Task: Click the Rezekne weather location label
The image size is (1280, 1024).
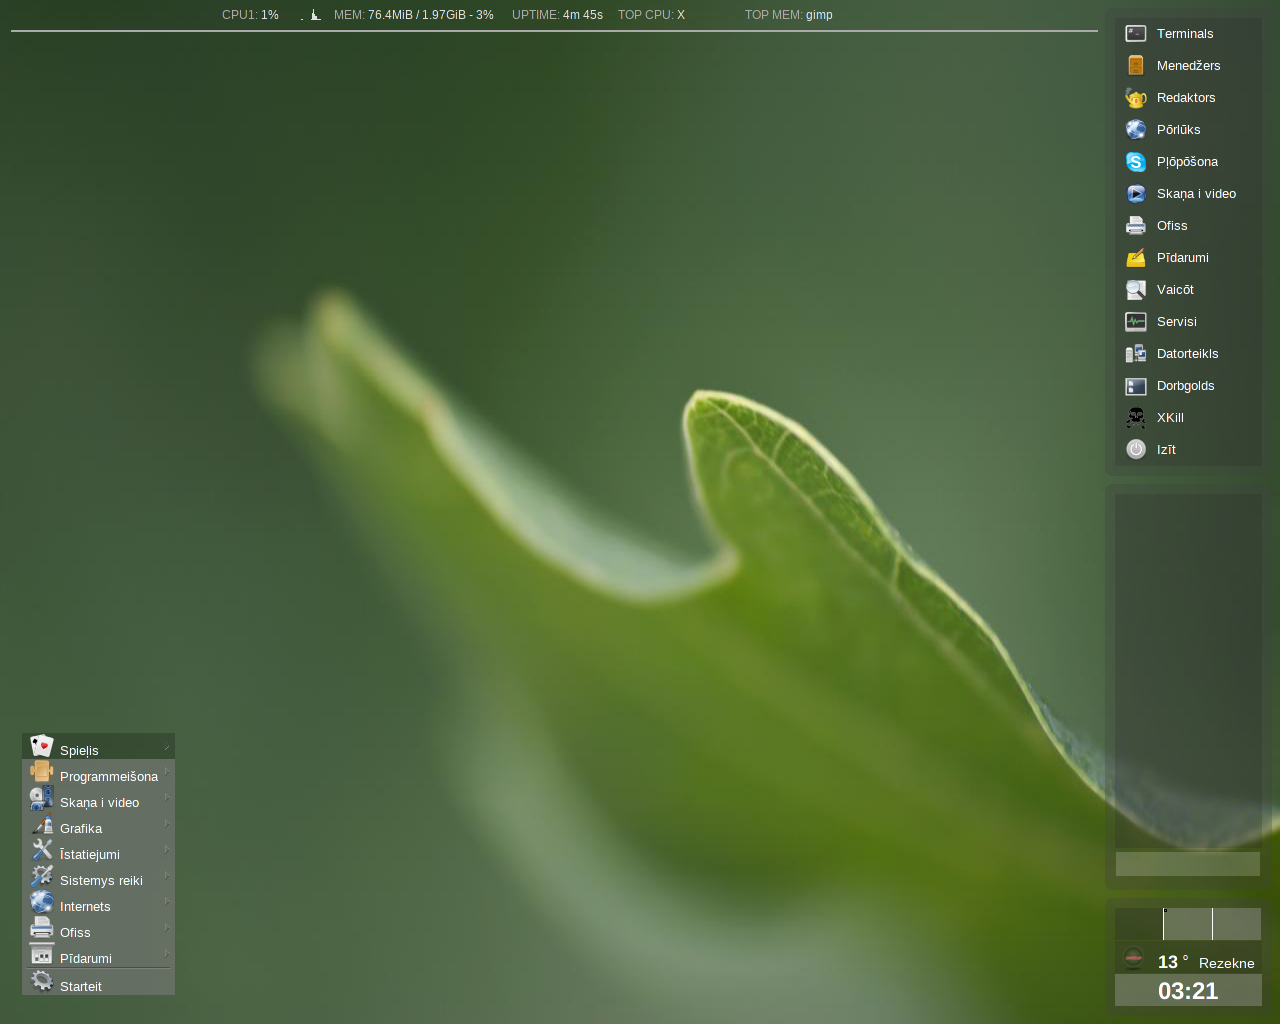Action: tap(1226, 963)
